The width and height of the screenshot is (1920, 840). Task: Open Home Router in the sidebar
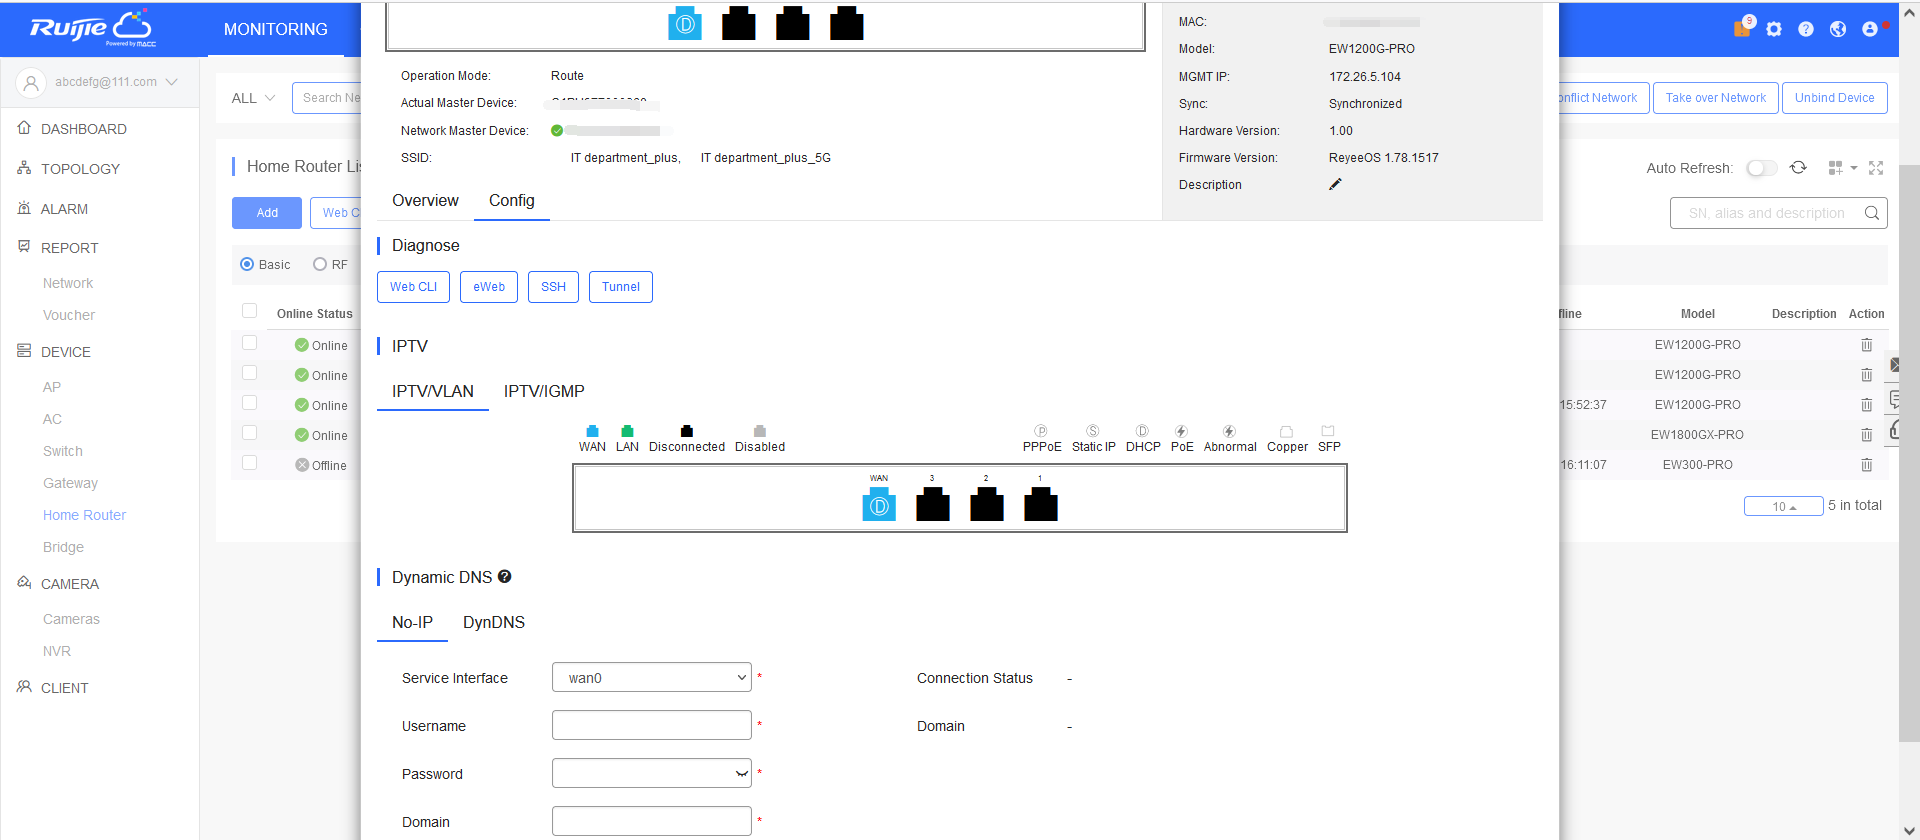coord(84,515)
